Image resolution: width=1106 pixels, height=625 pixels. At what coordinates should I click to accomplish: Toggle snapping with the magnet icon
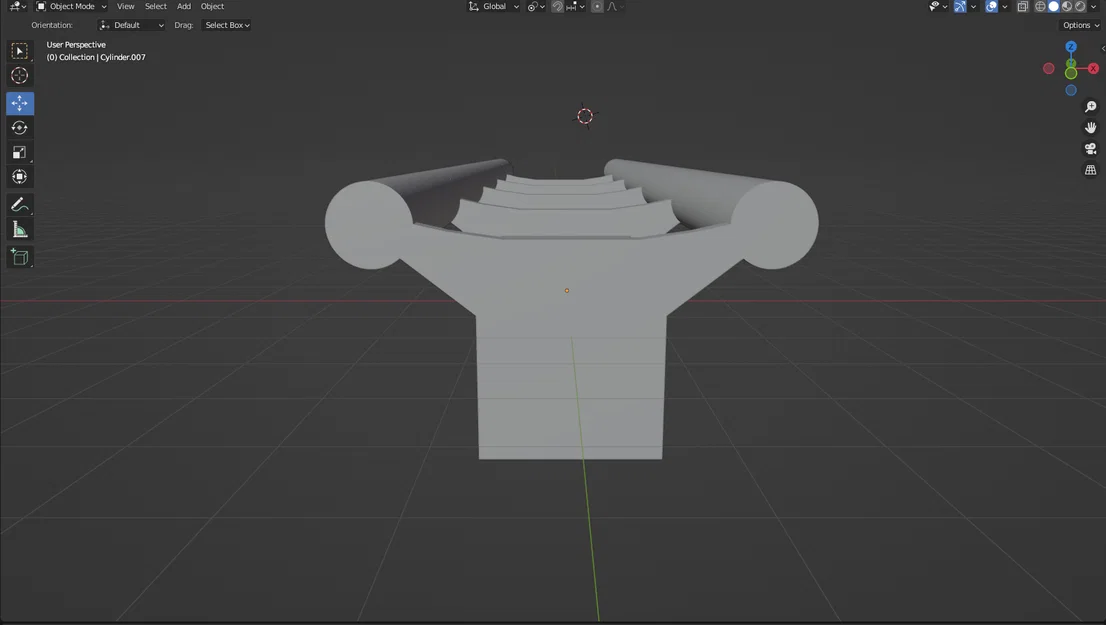(556, 6)
